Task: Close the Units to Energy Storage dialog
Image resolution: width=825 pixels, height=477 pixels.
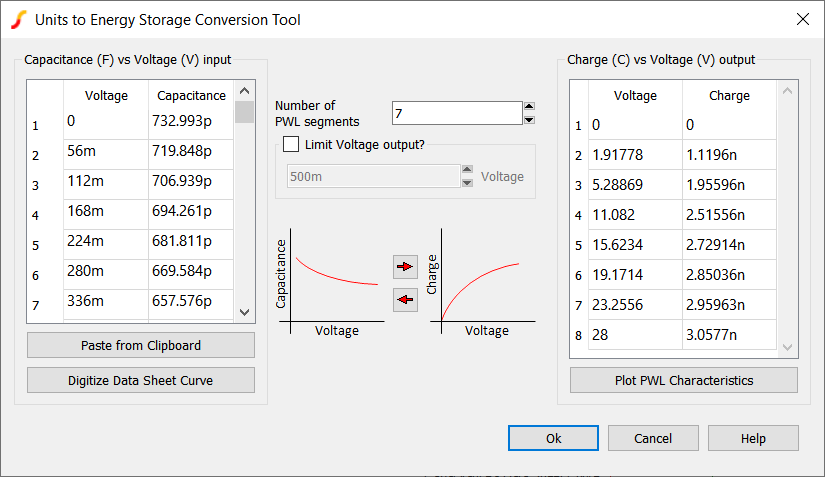Action: pyautogui.click(x=801, y=19)
